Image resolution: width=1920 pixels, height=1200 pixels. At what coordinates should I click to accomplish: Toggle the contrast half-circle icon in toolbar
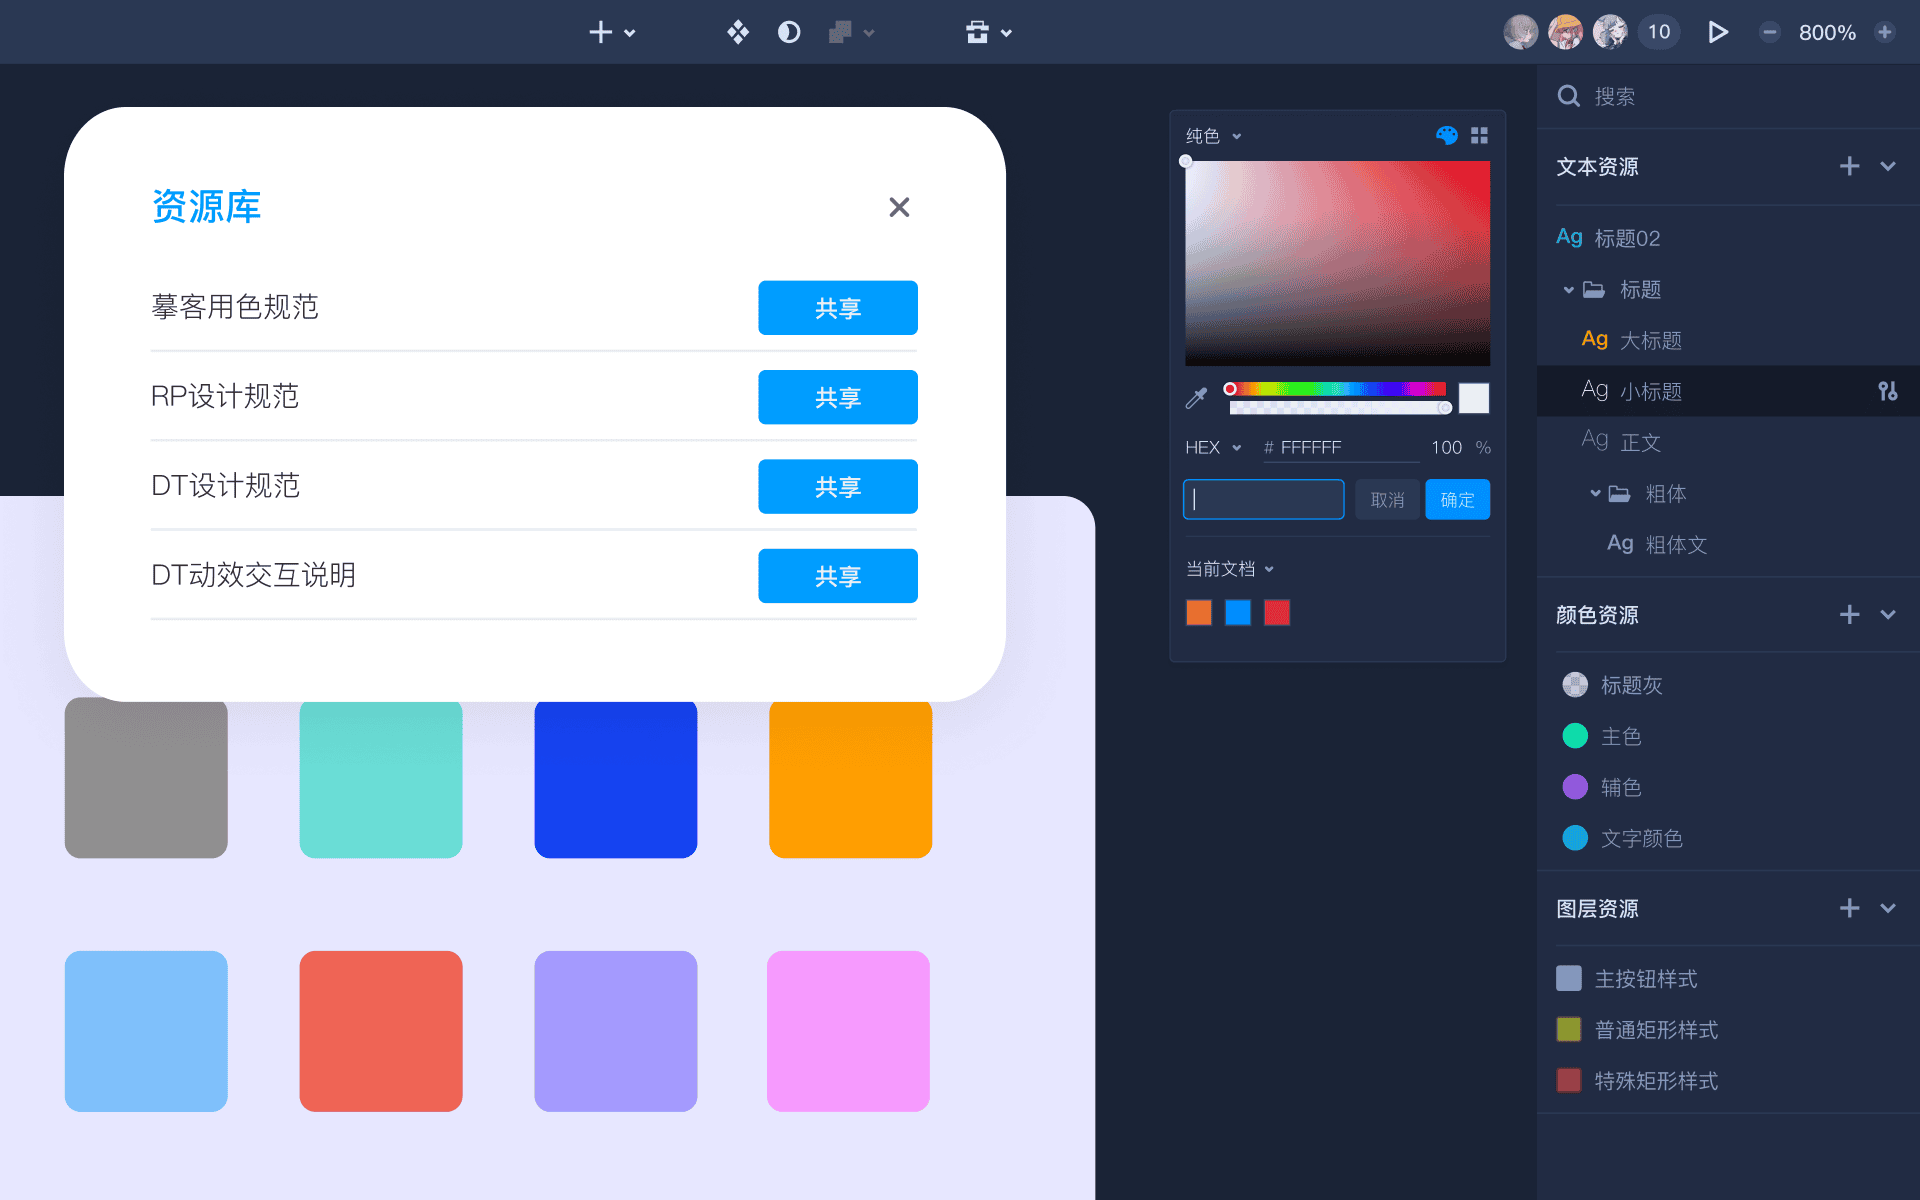click(789, 32)
